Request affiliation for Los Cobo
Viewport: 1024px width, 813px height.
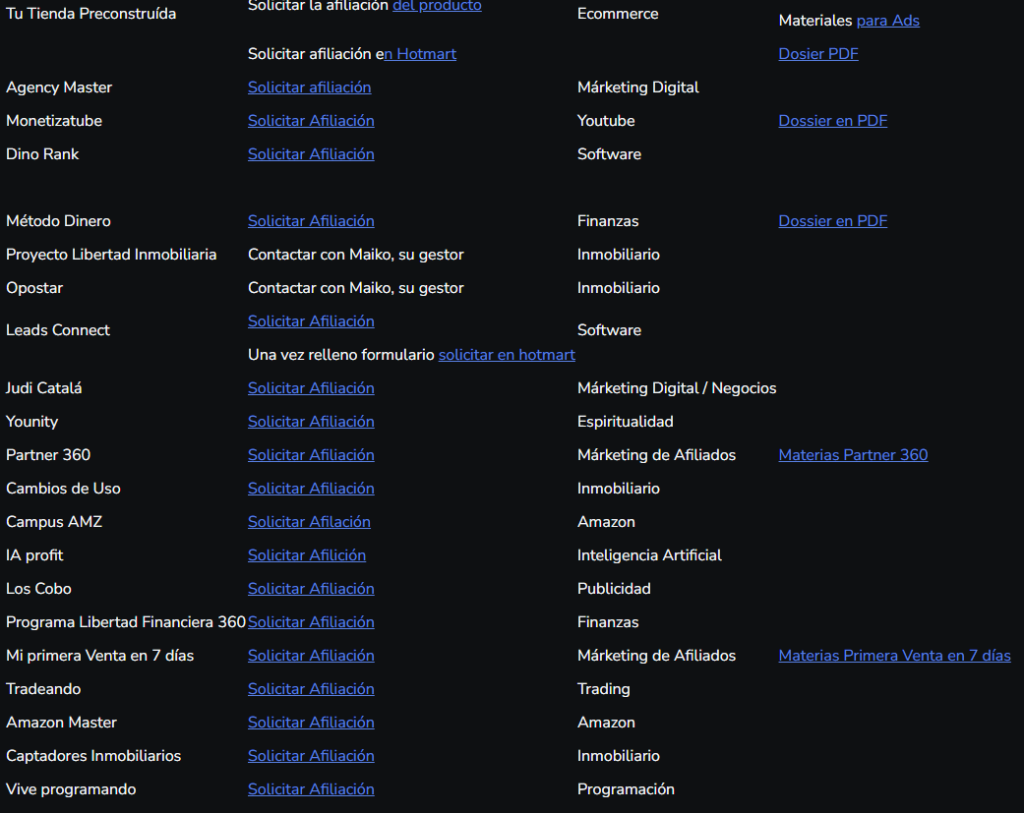click(x=311, y=589)
